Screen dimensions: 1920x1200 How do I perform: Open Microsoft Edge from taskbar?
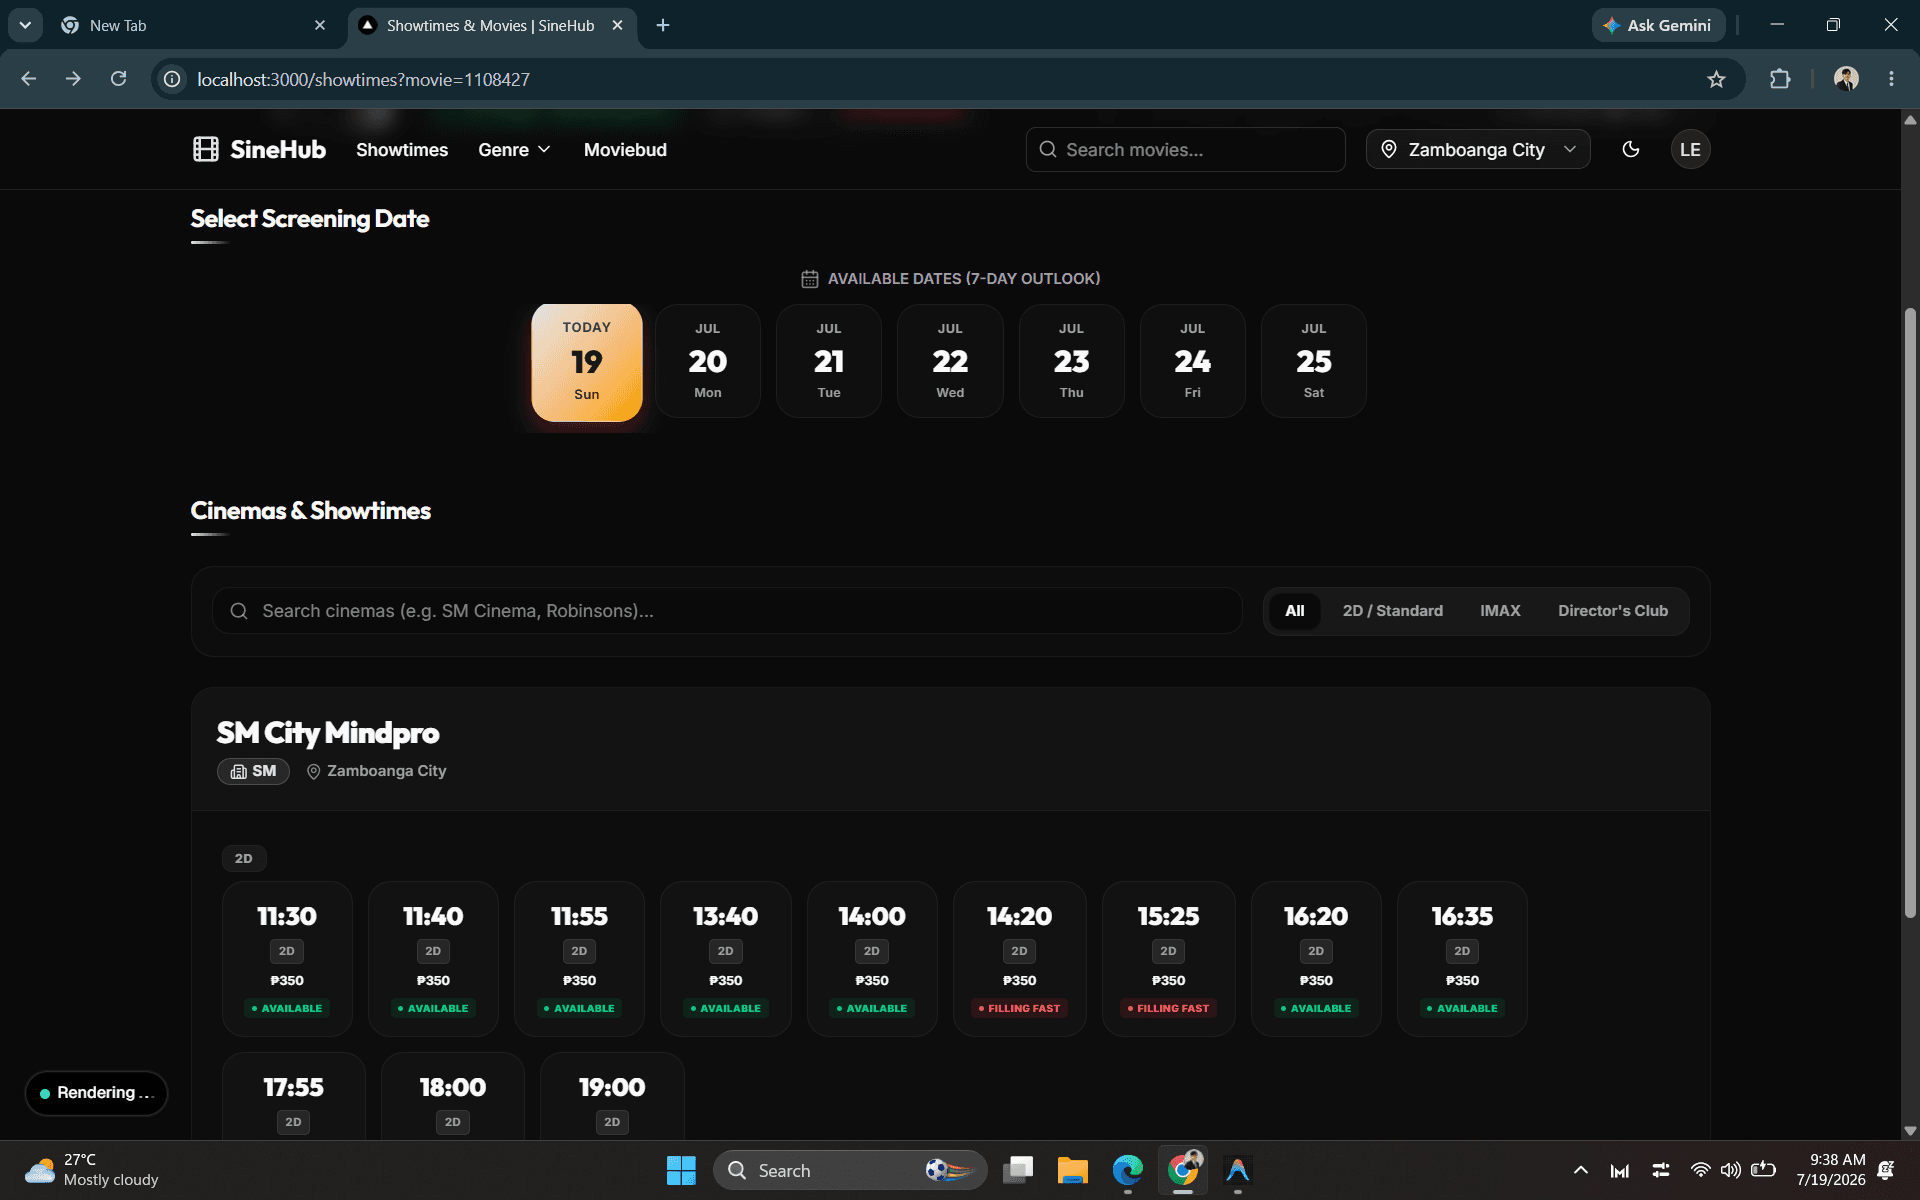(x=1127, y=1170)
